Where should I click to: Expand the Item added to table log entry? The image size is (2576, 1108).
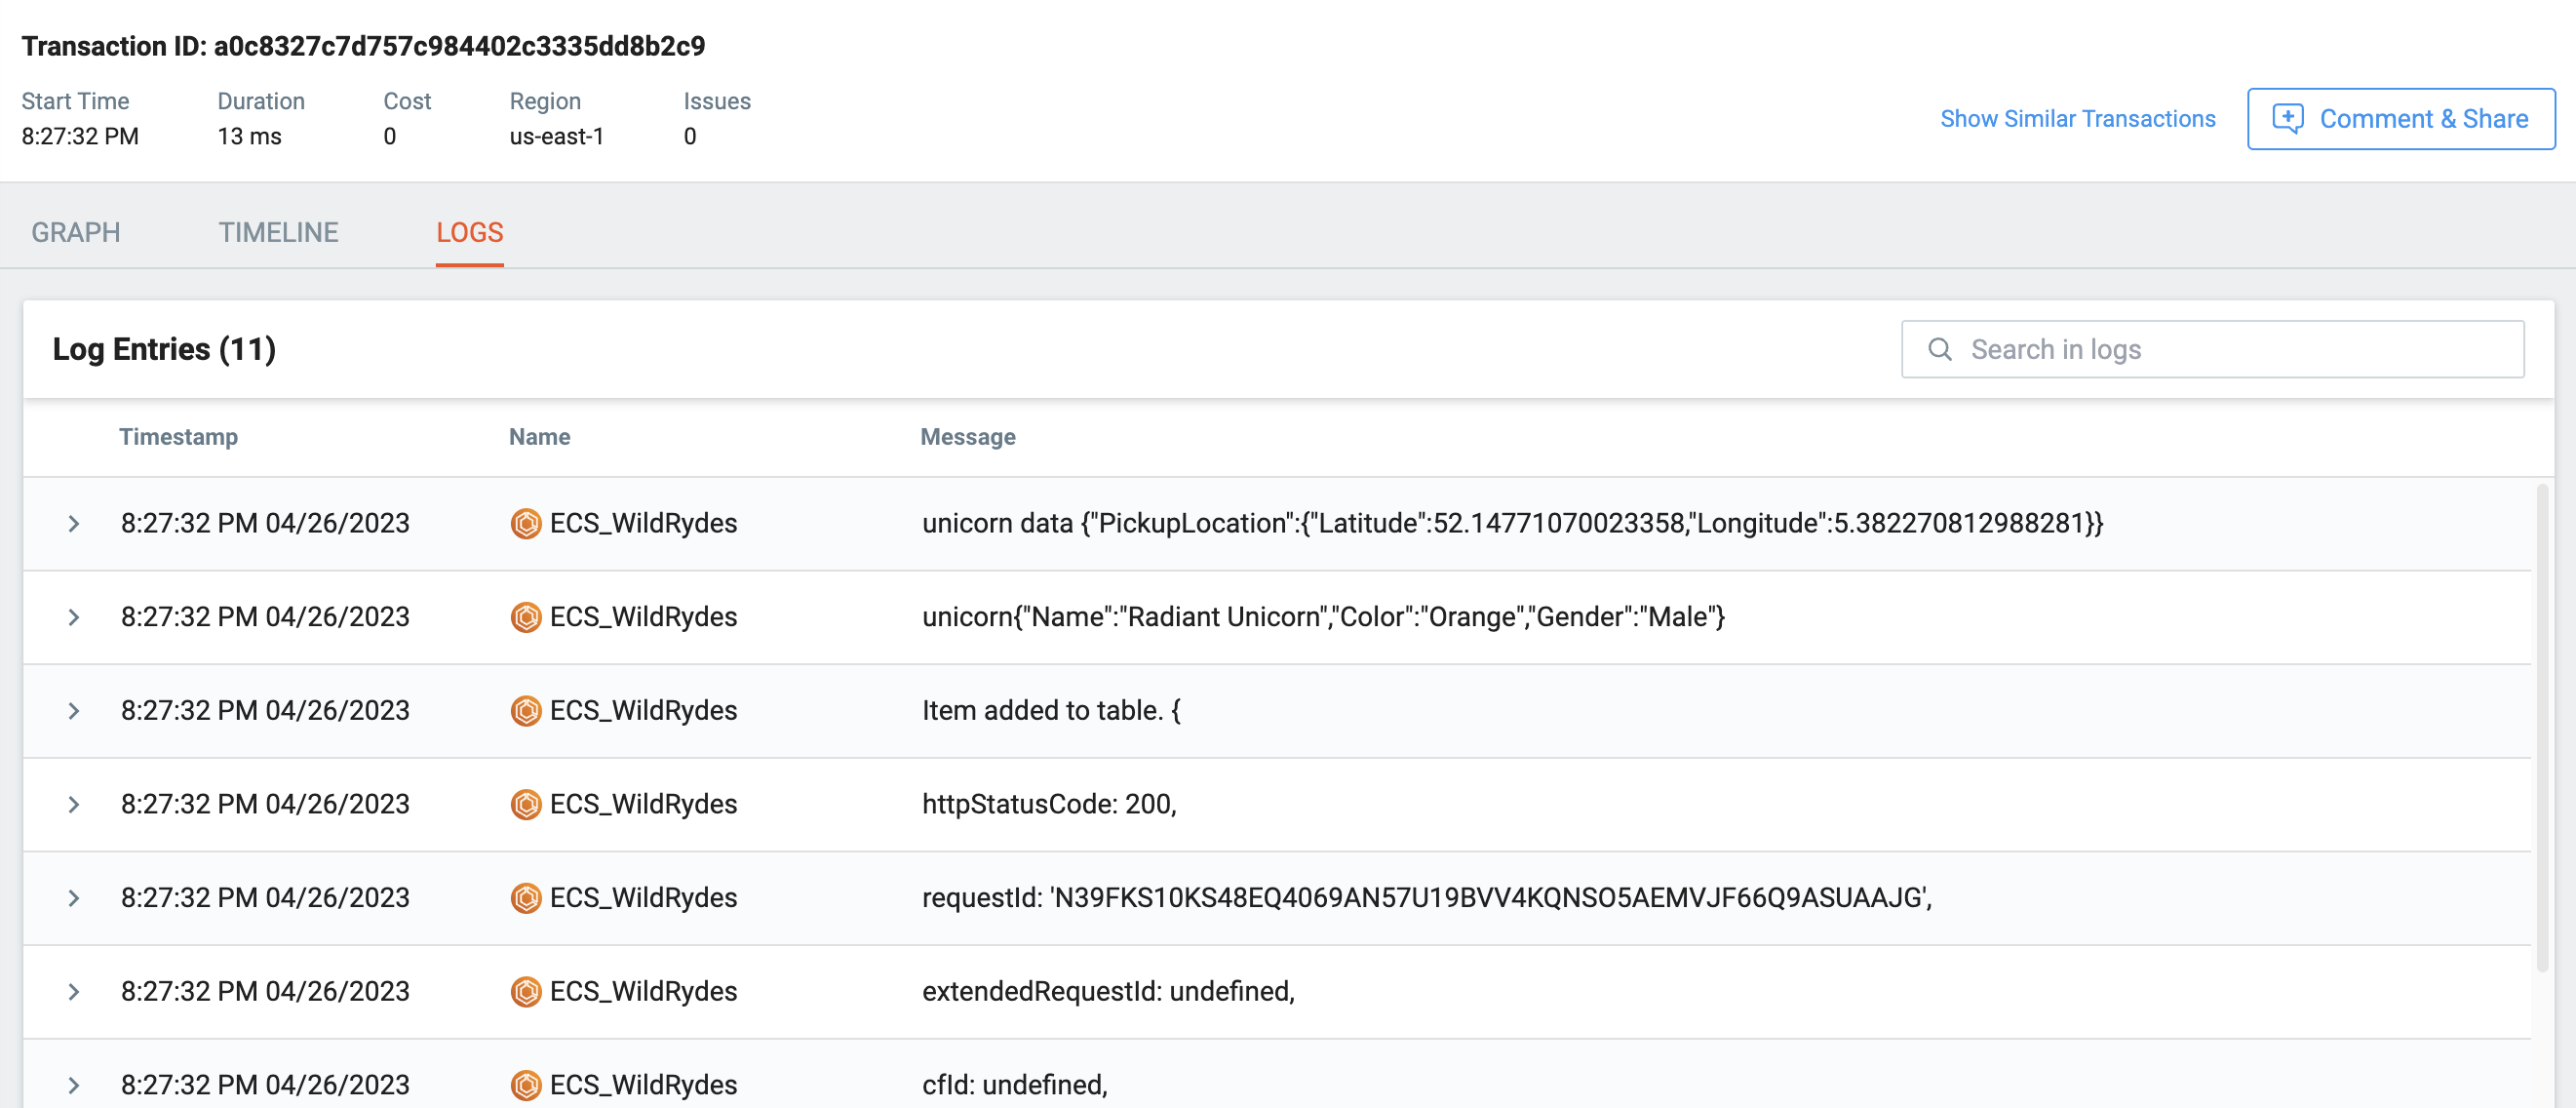pyautogui.click(x=74, y=711)
